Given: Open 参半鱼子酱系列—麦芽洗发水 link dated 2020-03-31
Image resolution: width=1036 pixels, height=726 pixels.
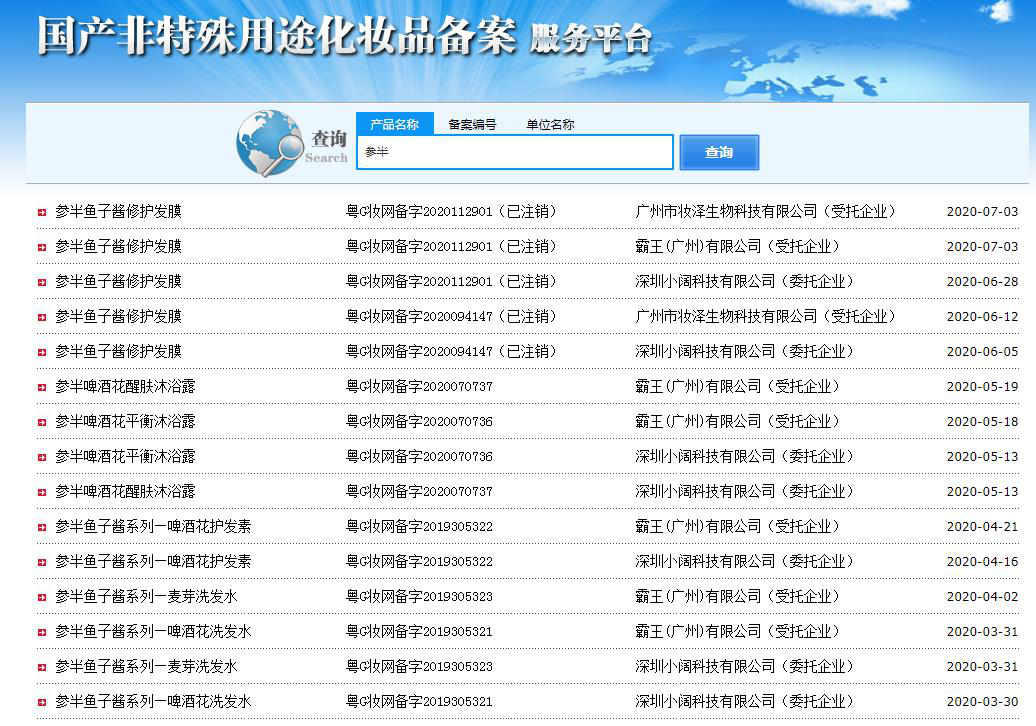Looking at the screenshot, I should pos(146,667).
